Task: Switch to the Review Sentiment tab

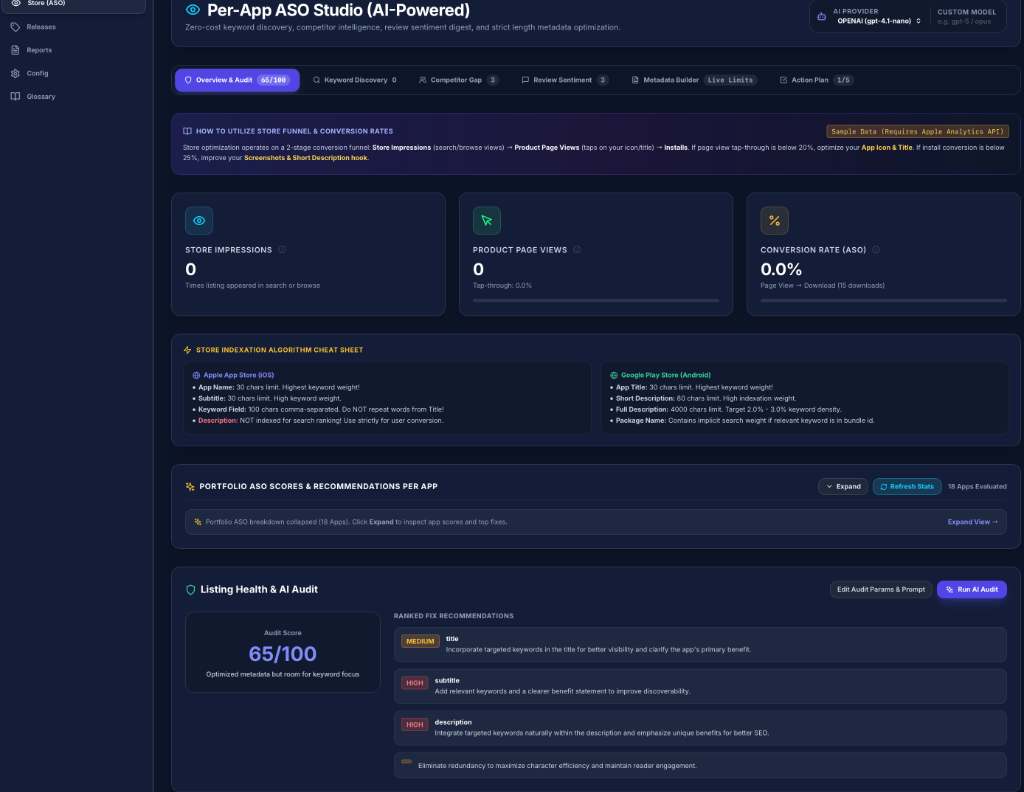Action: point(564,80)
